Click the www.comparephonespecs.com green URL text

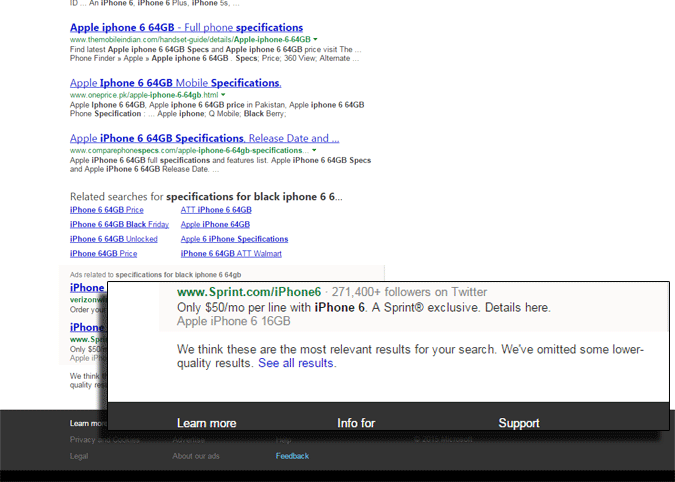pos(189,150)
